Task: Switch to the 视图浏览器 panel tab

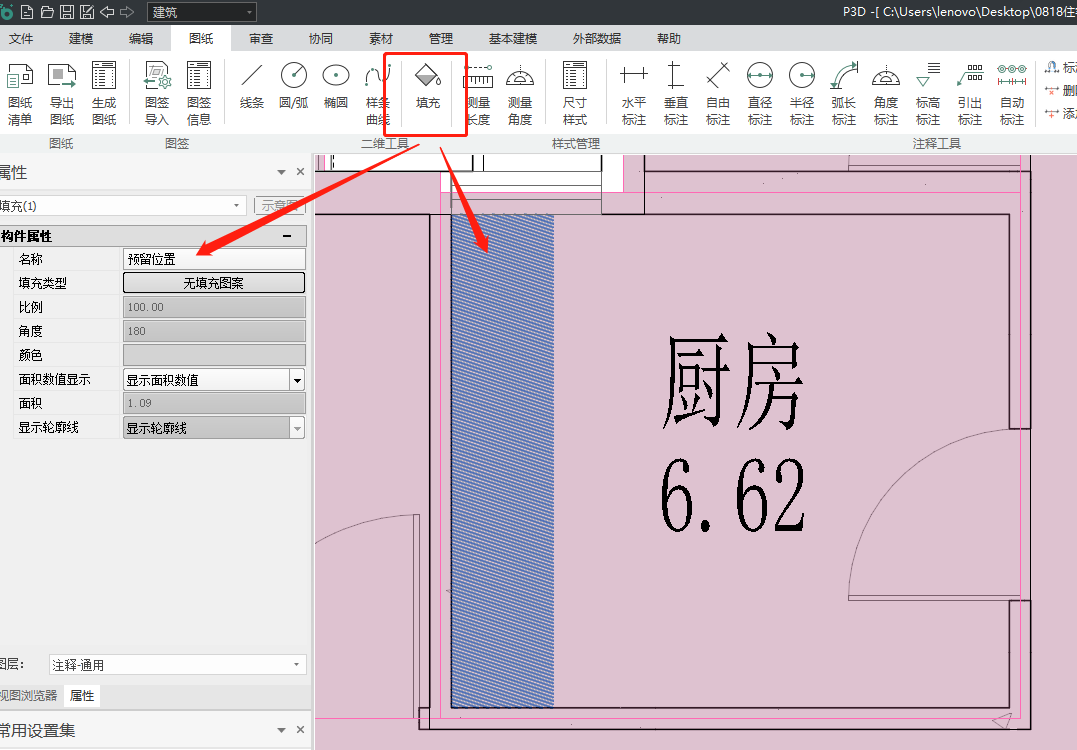Action: 28,696
